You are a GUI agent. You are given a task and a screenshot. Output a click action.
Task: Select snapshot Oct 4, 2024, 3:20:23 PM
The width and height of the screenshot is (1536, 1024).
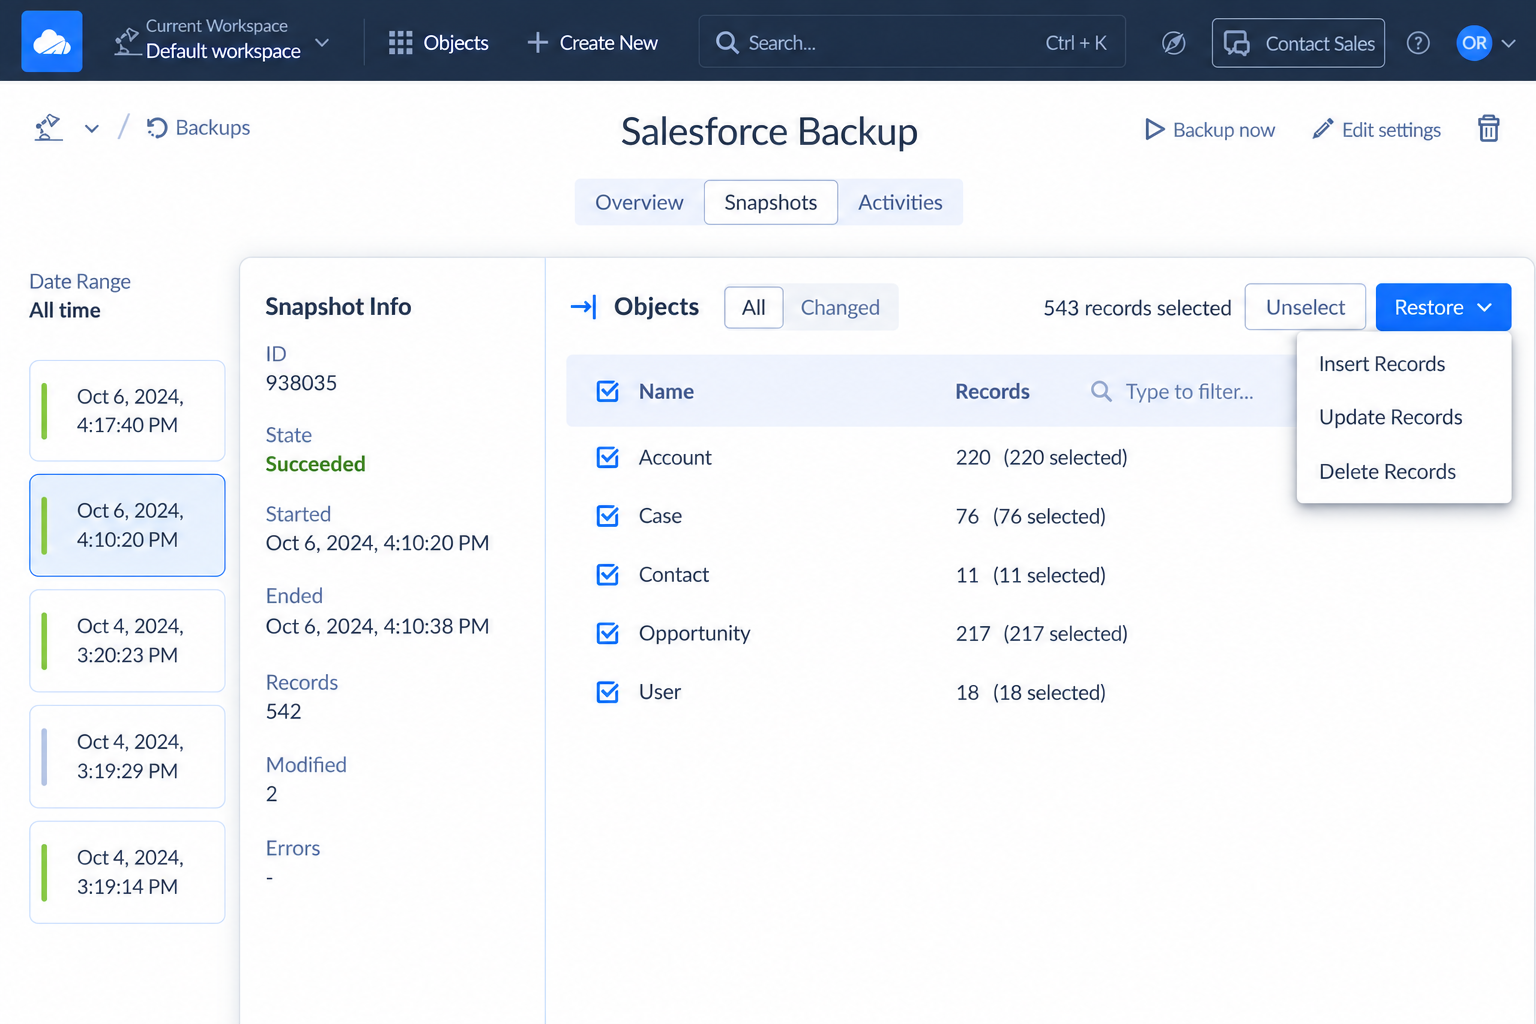pyautogui.click(x=127, y=640)
